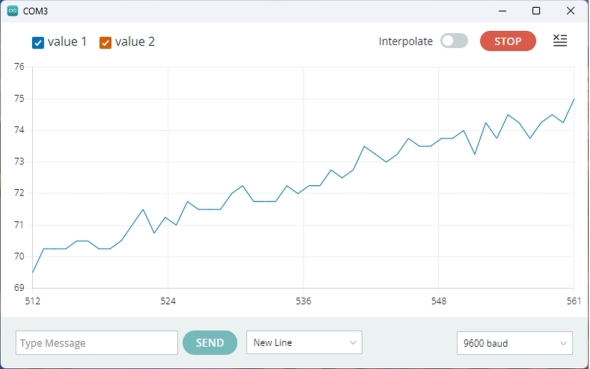Clear the plot with the clear-output icon
This screenshot has width=590, height=369.
point(560,40)
